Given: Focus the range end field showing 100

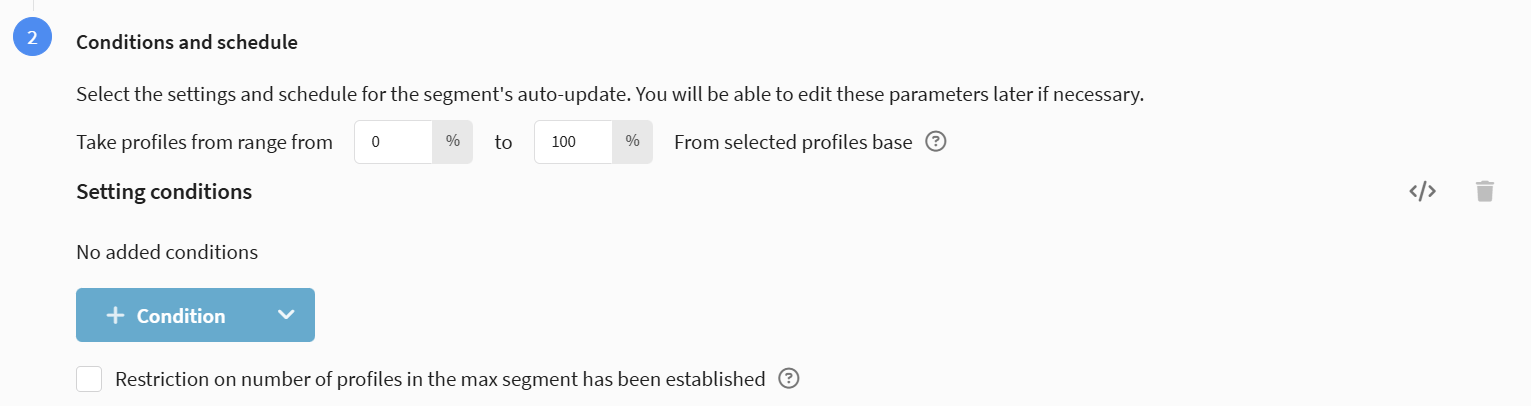Looking at the screenshot, I should [x=573, y=142].
